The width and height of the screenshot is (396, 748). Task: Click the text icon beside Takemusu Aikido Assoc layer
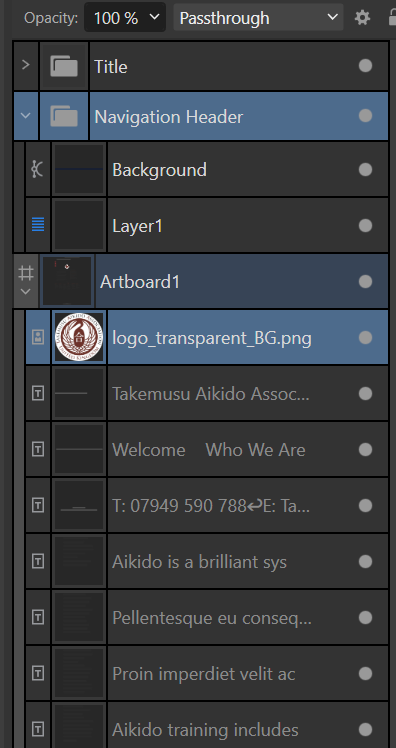pos(38,394)
